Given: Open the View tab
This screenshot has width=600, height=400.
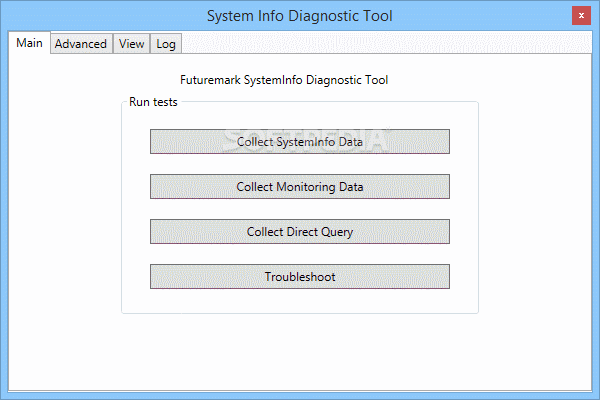Looking at the screenshot, I should (x=131, y=44).
